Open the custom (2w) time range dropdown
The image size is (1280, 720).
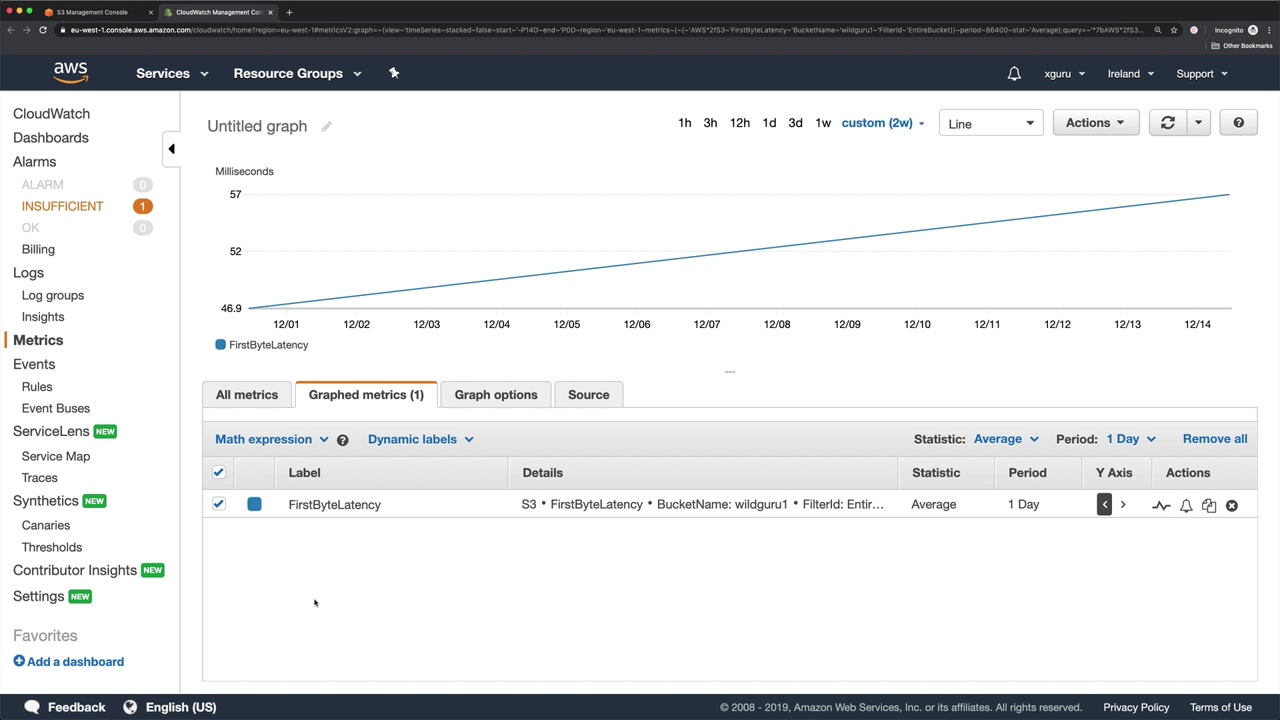[883, 123]
